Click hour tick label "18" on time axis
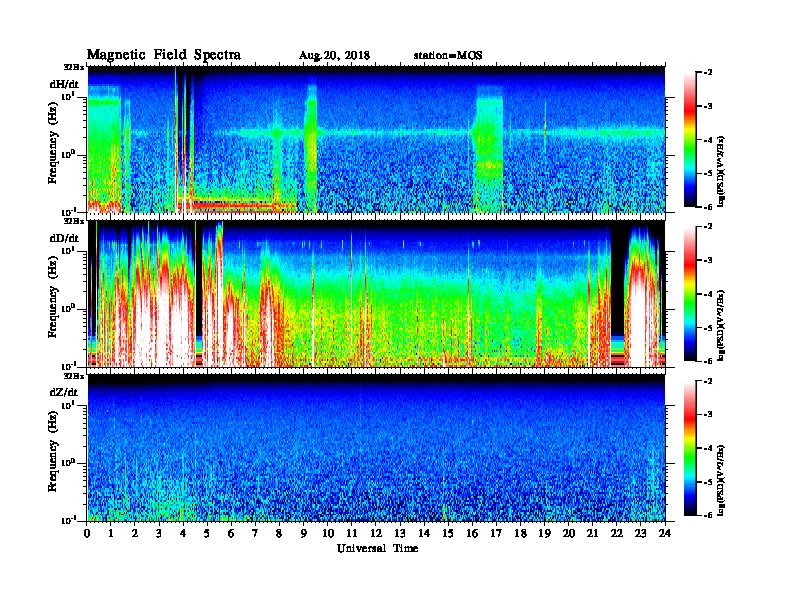 pos(520,534)
